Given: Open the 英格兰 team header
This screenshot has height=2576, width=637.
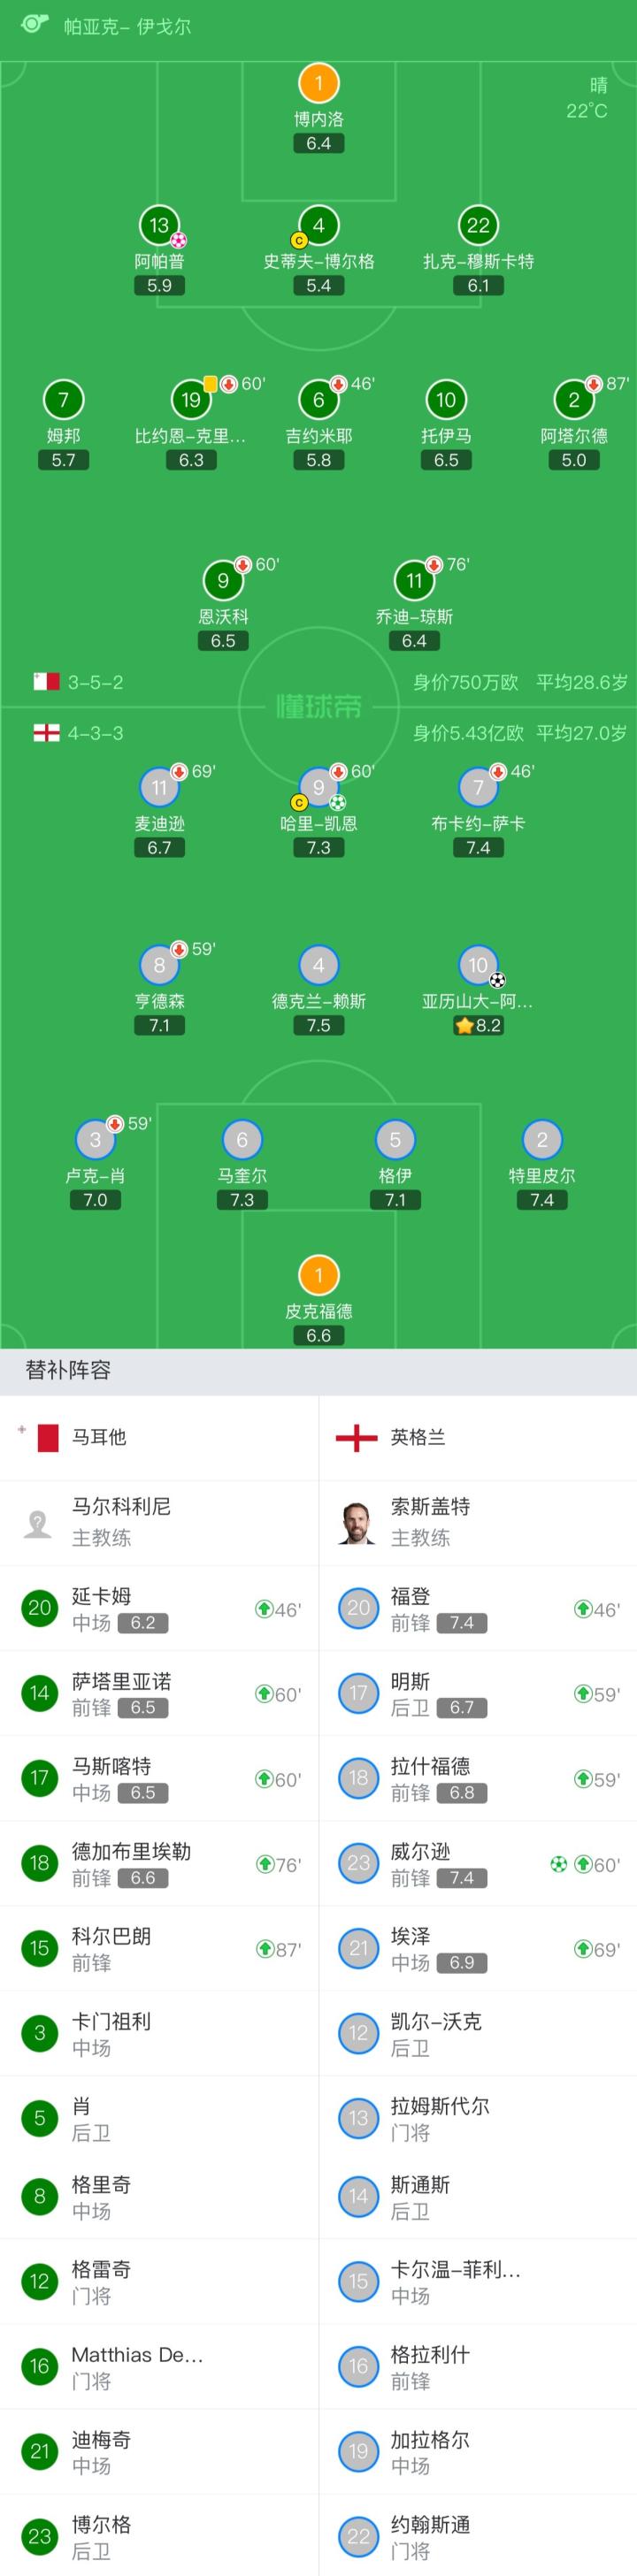Looking at the screenshot, I should pos(417,1438).
